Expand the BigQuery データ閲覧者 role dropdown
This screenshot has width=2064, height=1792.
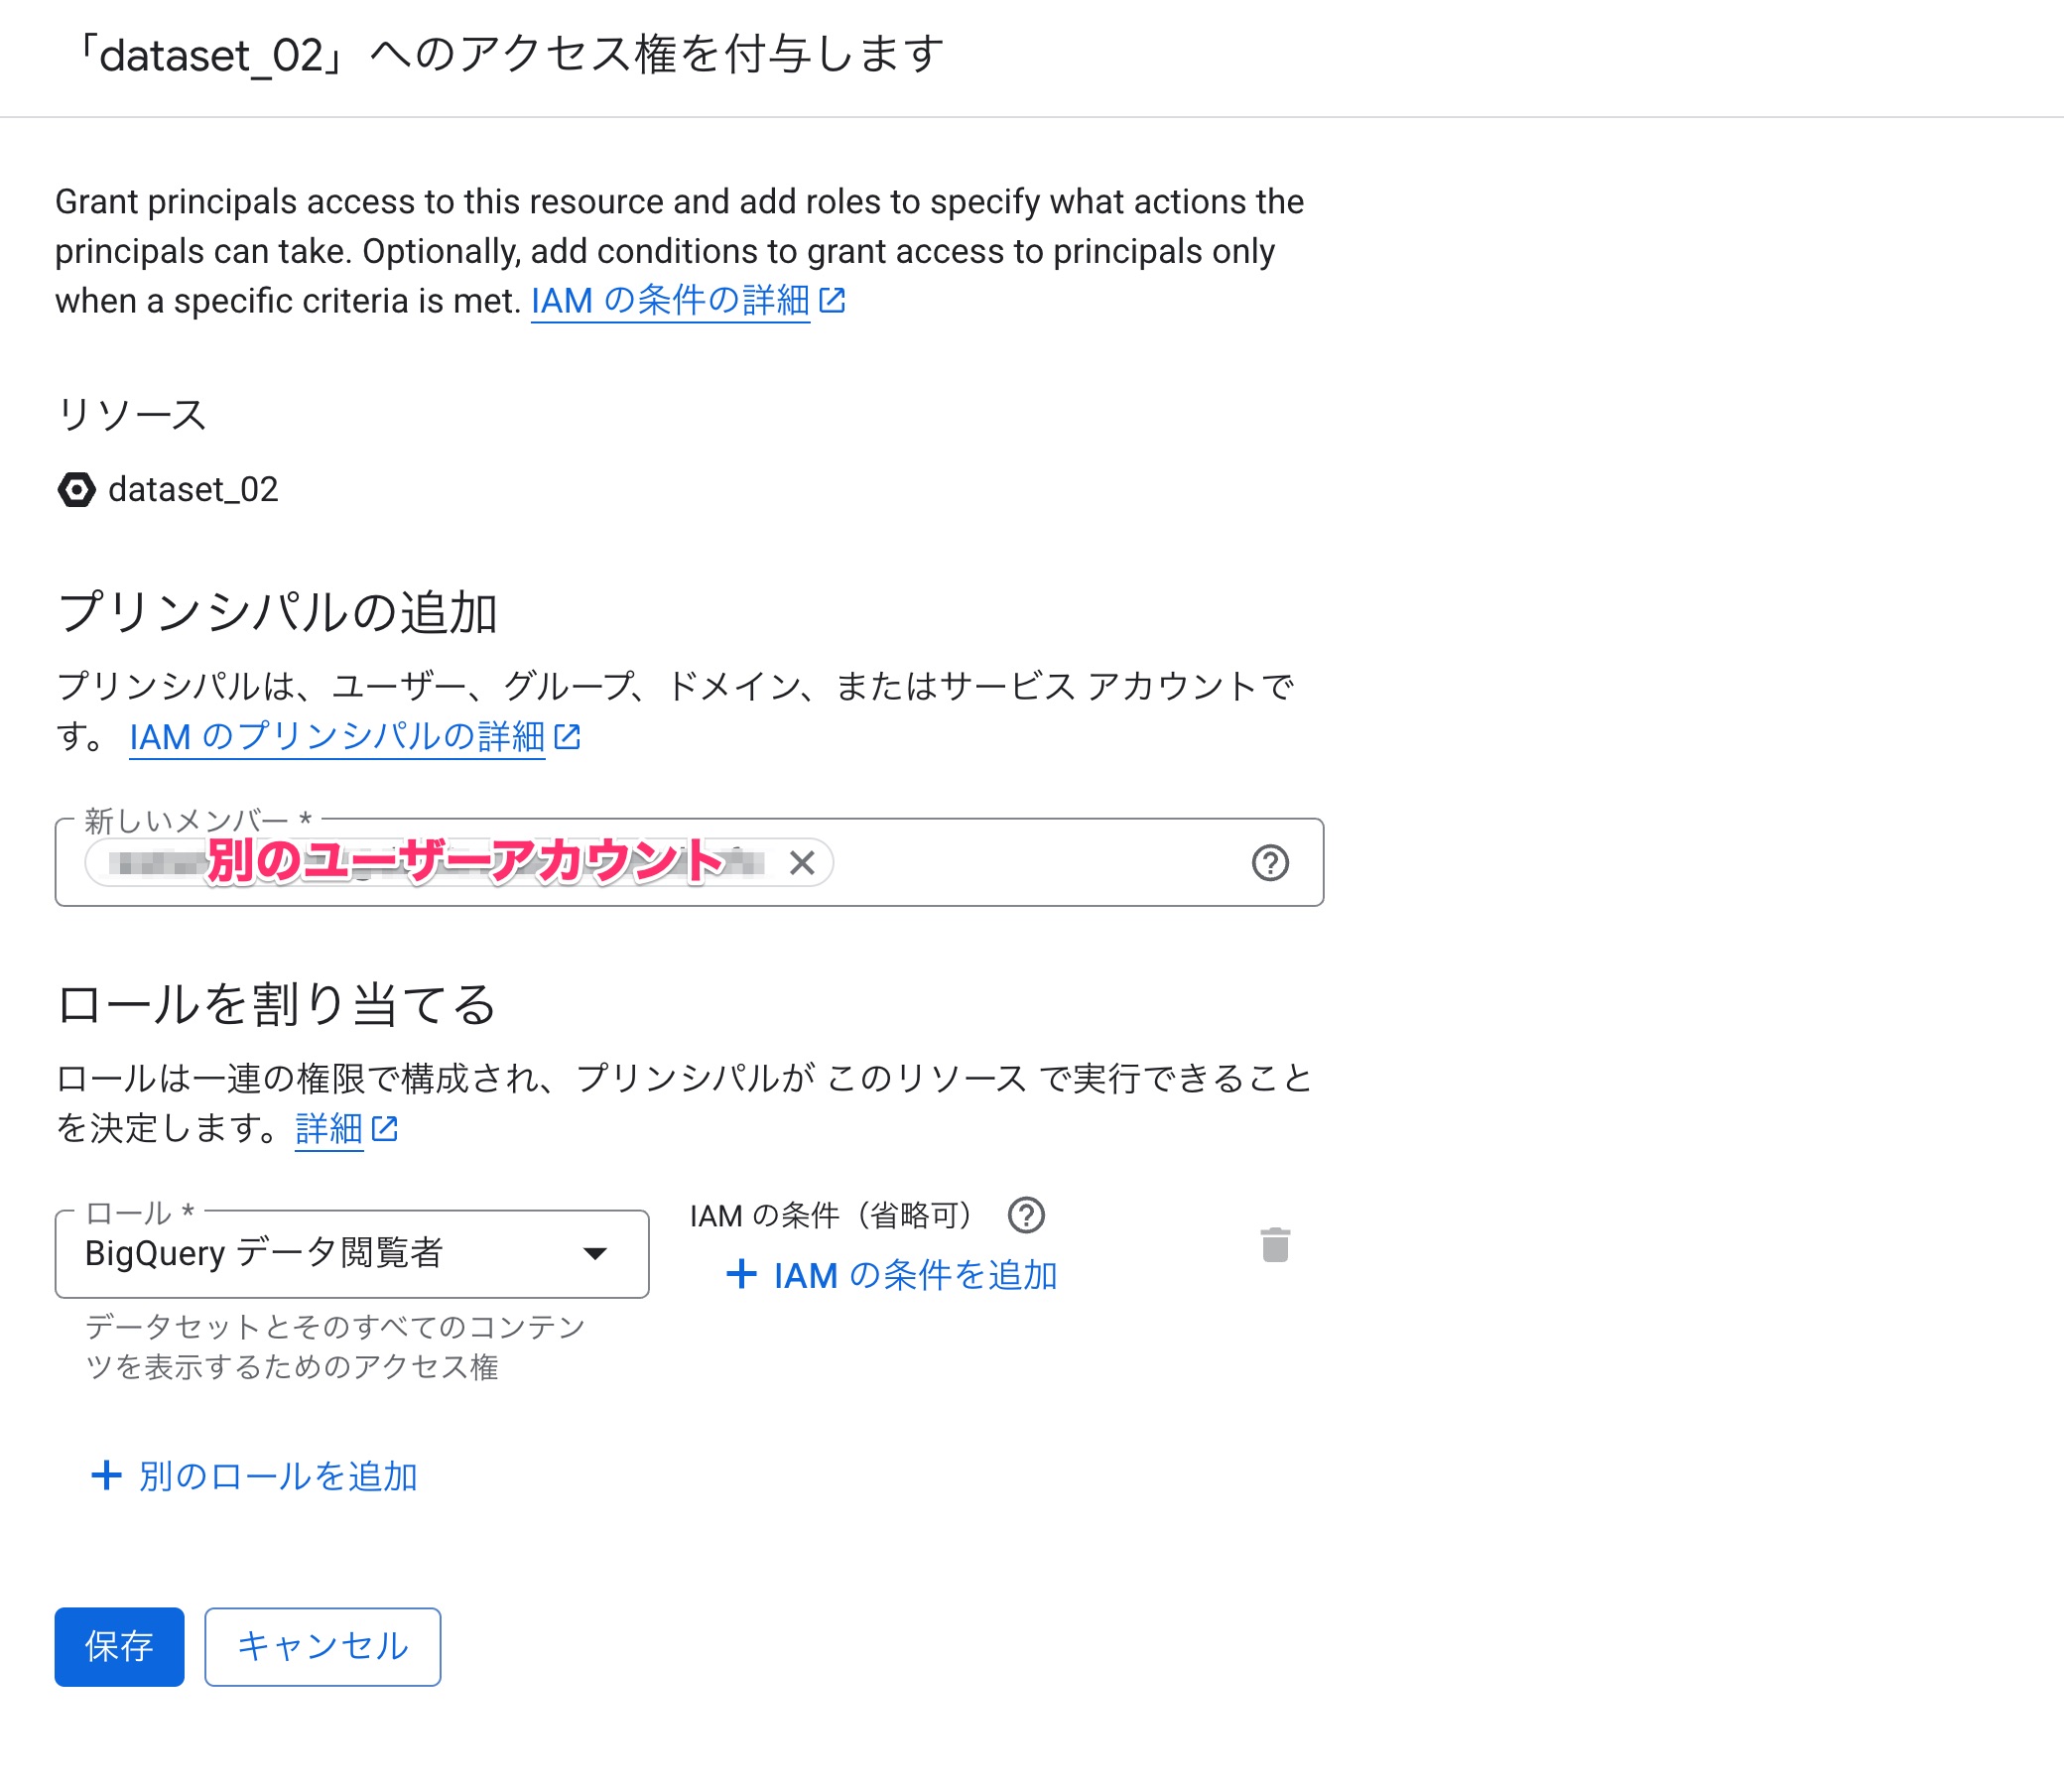352,1254
